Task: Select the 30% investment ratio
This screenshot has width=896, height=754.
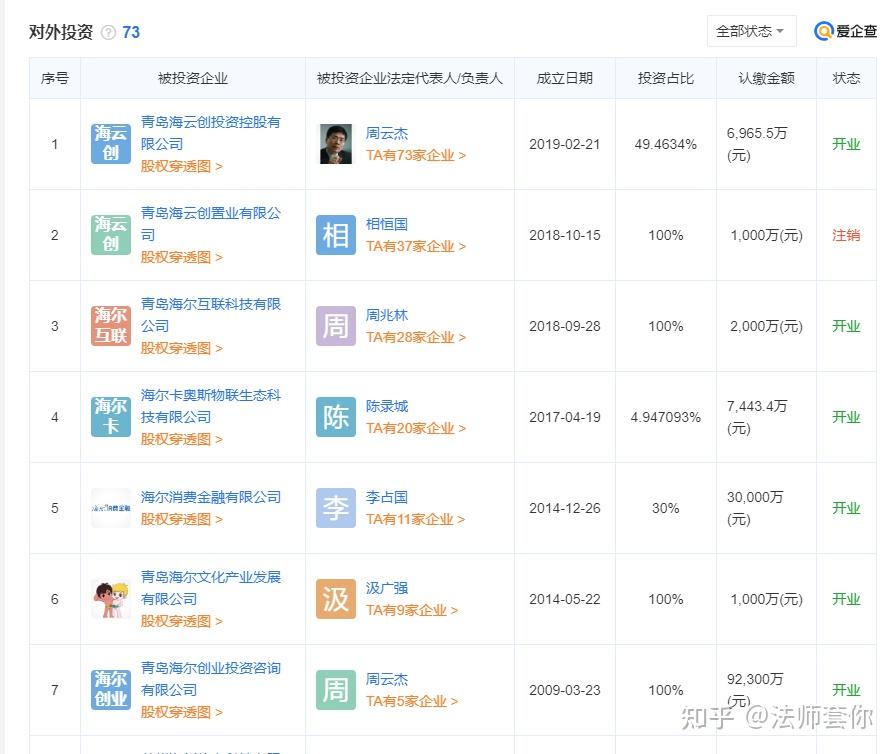Action: tap(666, 508)
